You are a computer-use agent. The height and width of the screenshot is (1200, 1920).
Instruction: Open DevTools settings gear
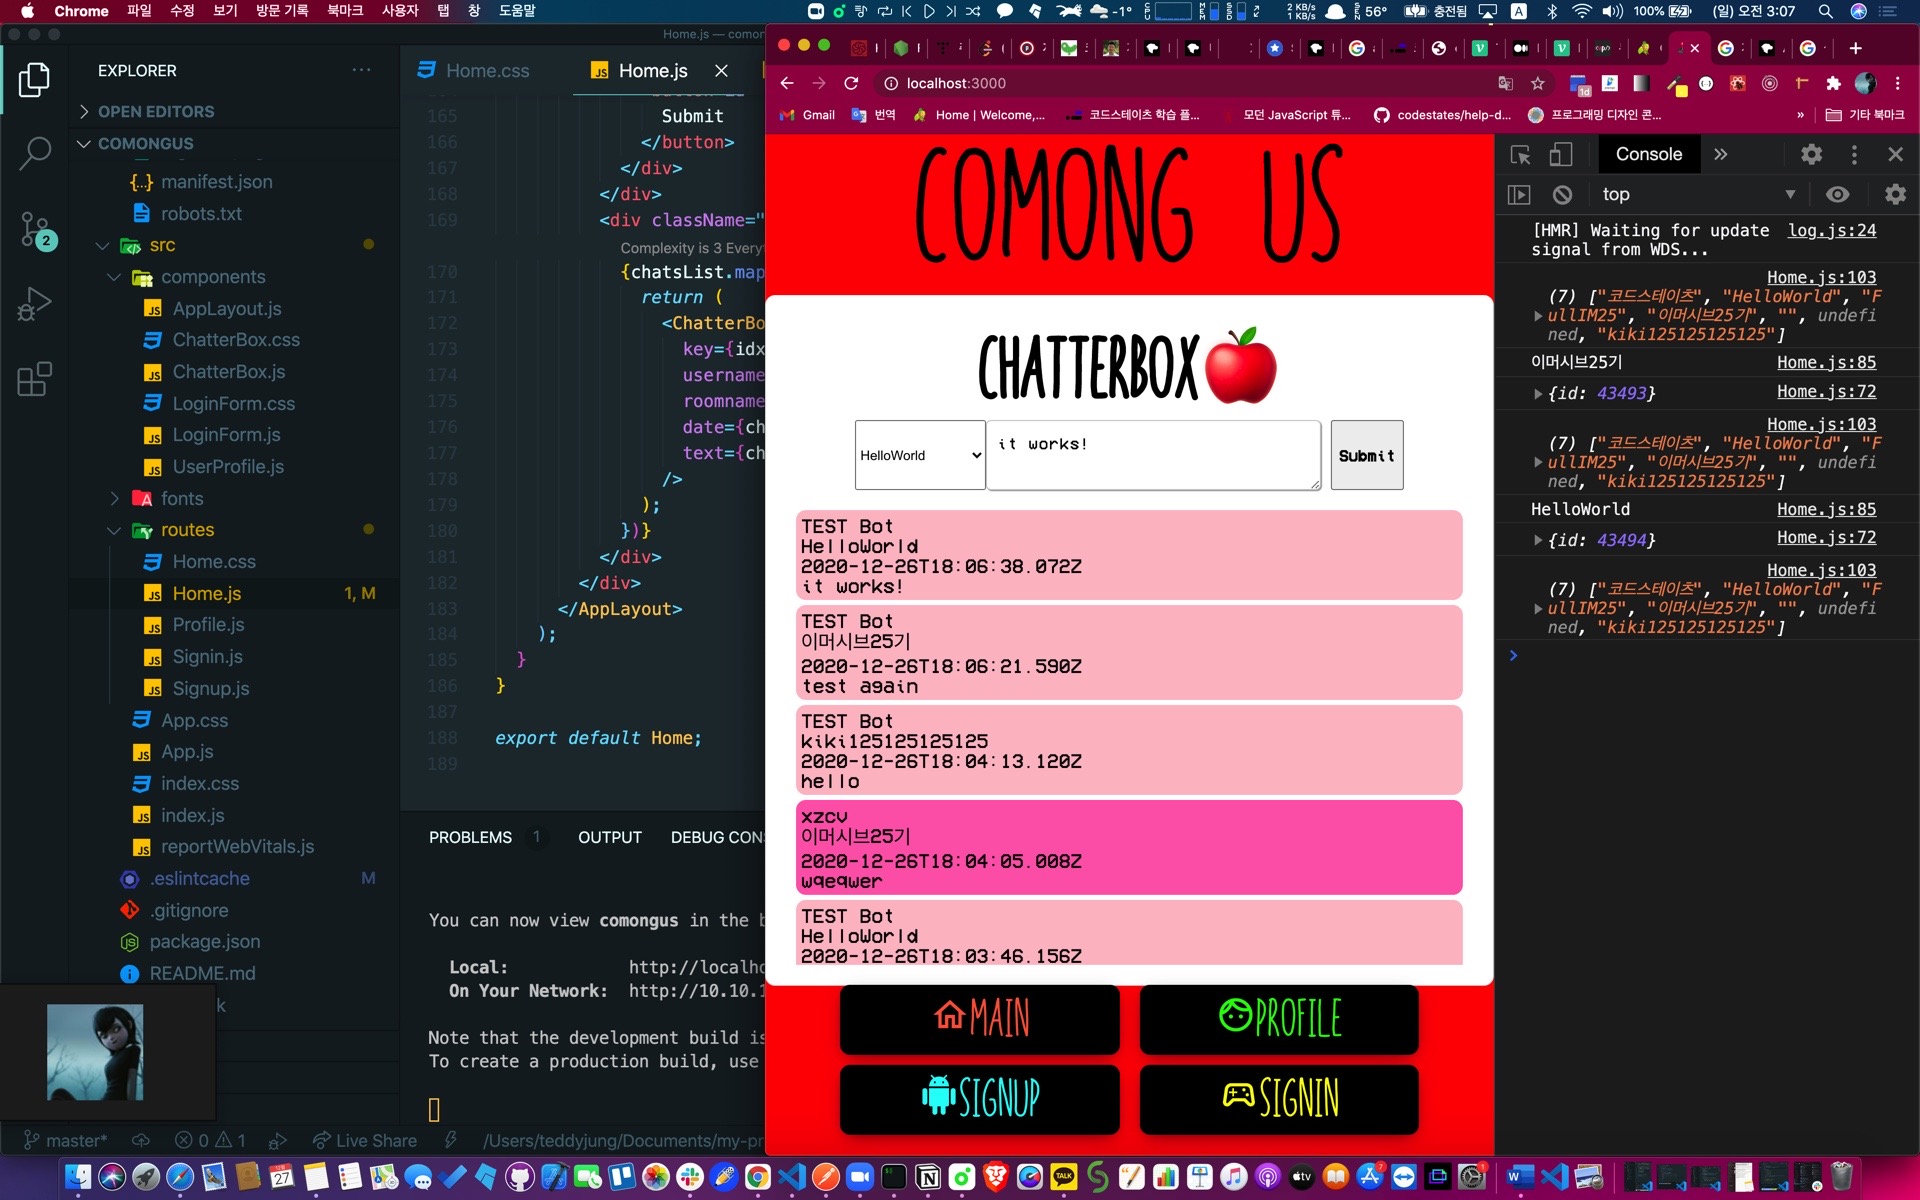pos(1811,154)
